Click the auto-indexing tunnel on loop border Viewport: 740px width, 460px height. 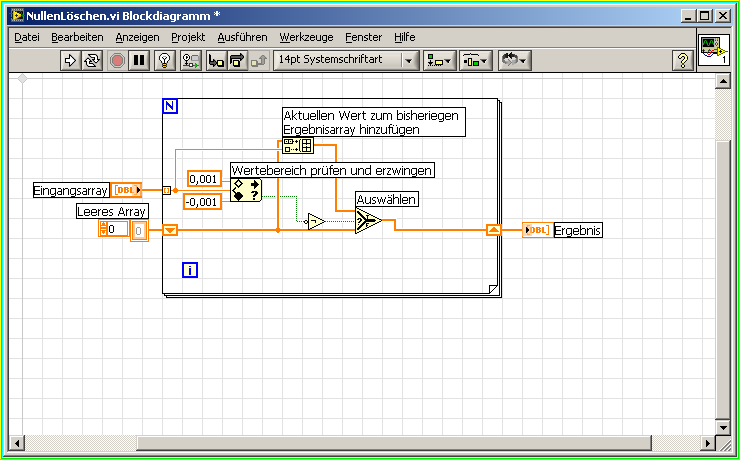tap(166, 190)
